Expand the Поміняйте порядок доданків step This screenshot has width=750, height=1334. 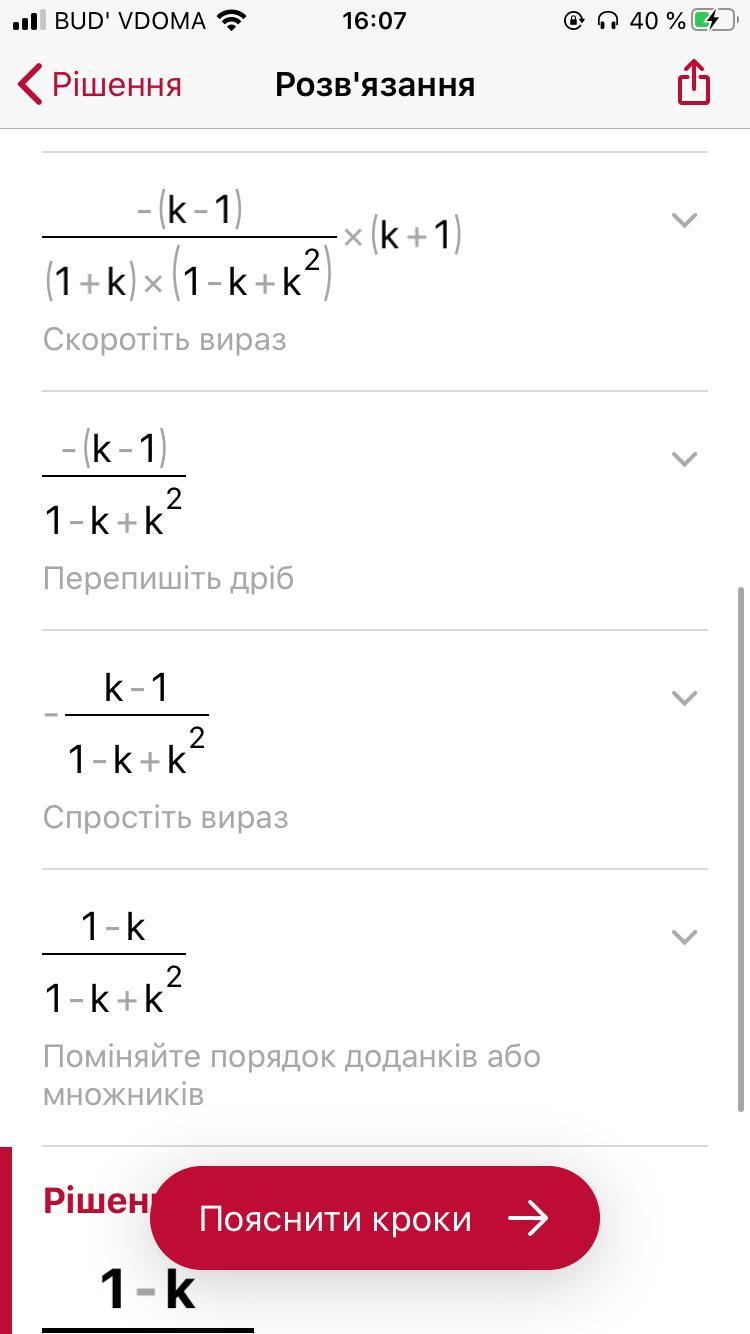click(x=684, y=937)
